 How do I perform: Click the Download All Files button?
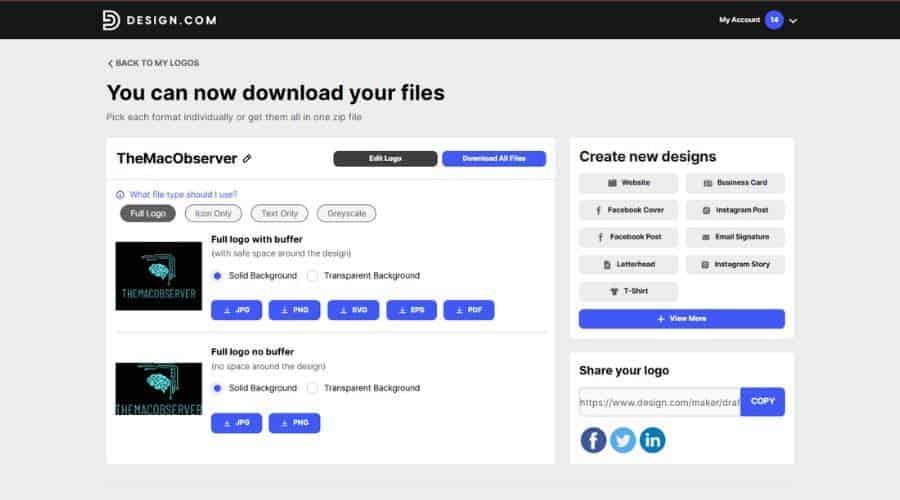pos(494,158)
